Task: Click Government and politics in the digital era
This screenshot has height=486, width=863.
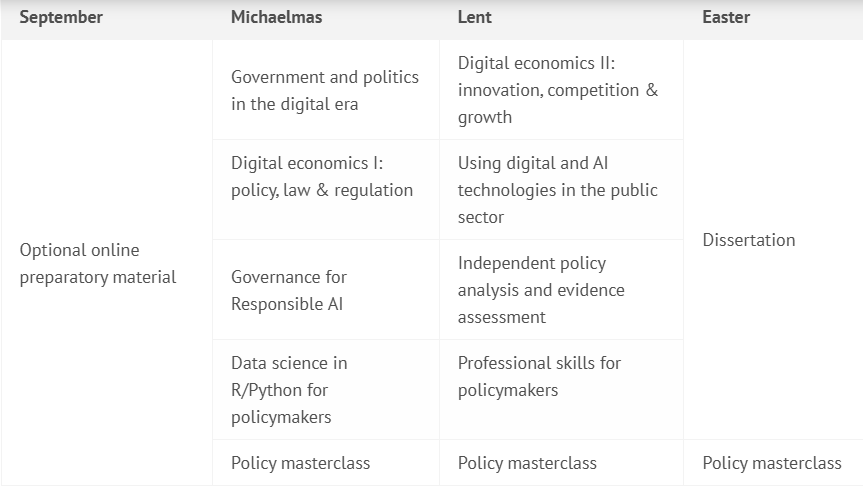Action: 325,90
